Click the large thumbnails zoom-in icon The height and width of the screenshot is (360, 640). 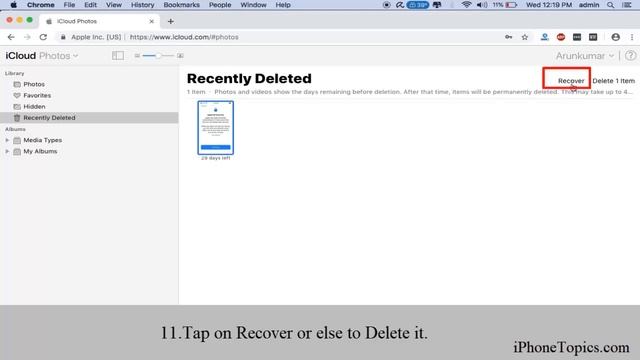pyautogui.click(x=180, y=56)
